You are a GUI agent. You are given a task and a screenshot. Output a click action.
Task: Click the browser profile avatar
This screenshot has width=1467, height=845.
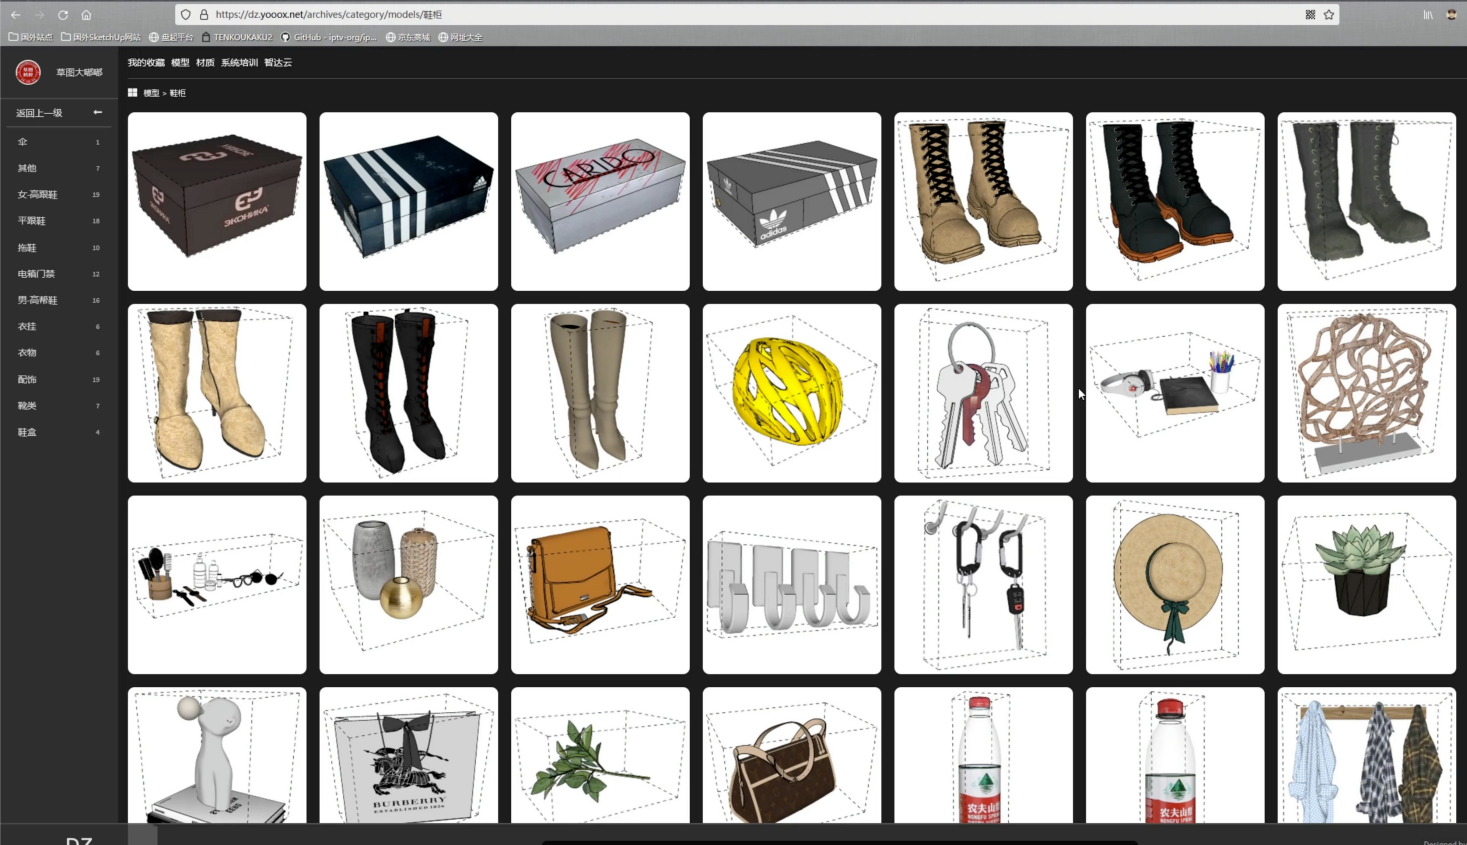click(x=1451, y=15)
